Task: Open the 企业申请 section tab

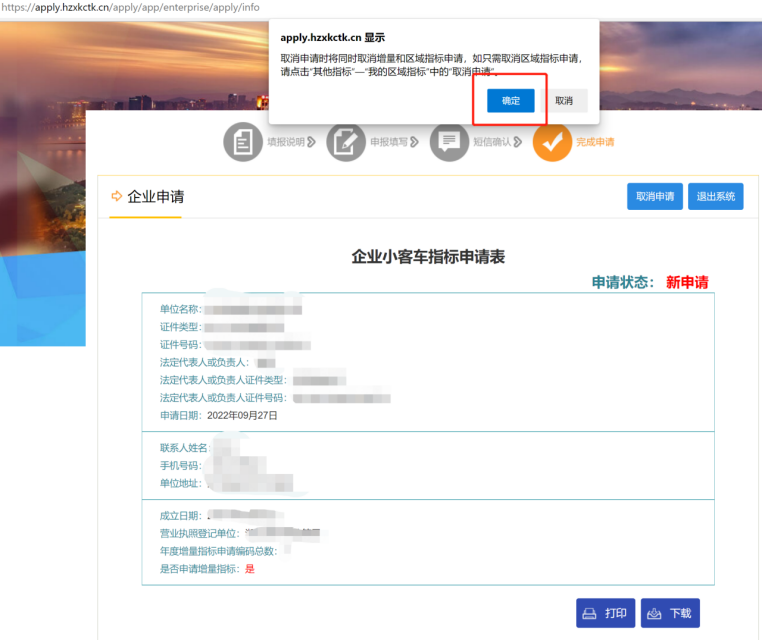Action: point(155,196)
